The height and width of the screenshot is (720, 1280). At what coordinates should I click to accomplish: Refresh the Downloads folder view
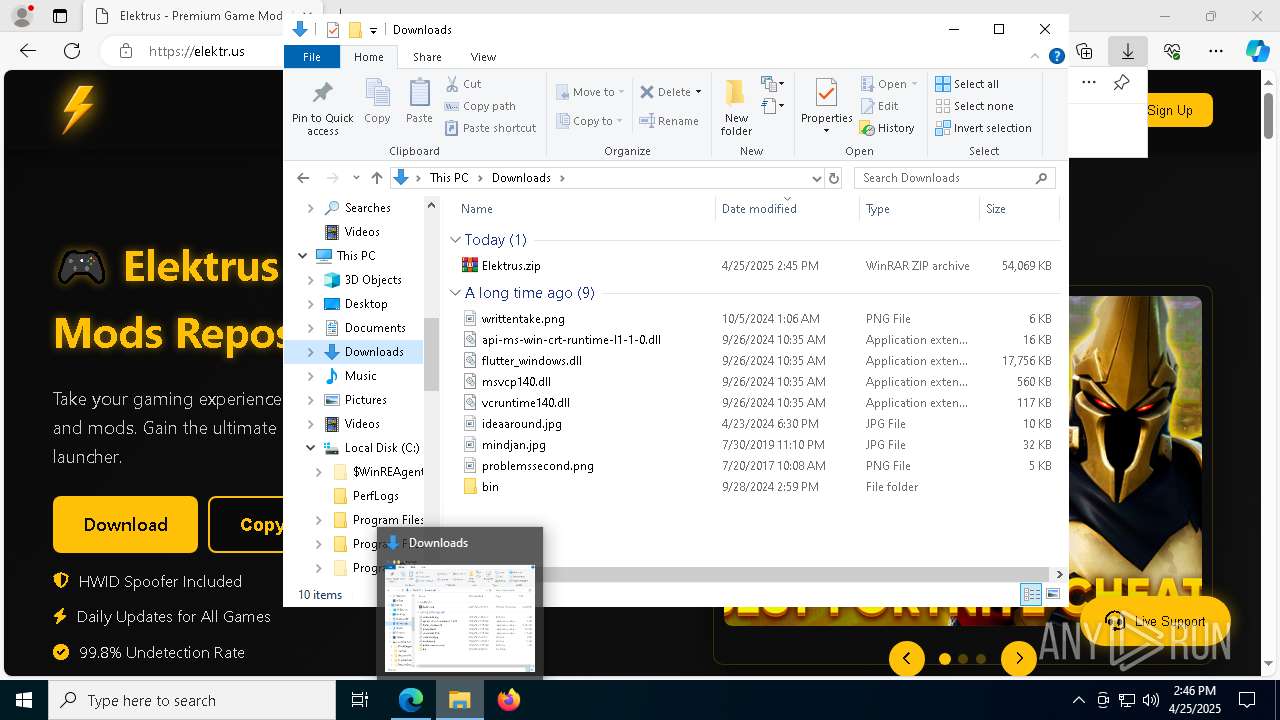pyautogui.click(x=833, y=178)
